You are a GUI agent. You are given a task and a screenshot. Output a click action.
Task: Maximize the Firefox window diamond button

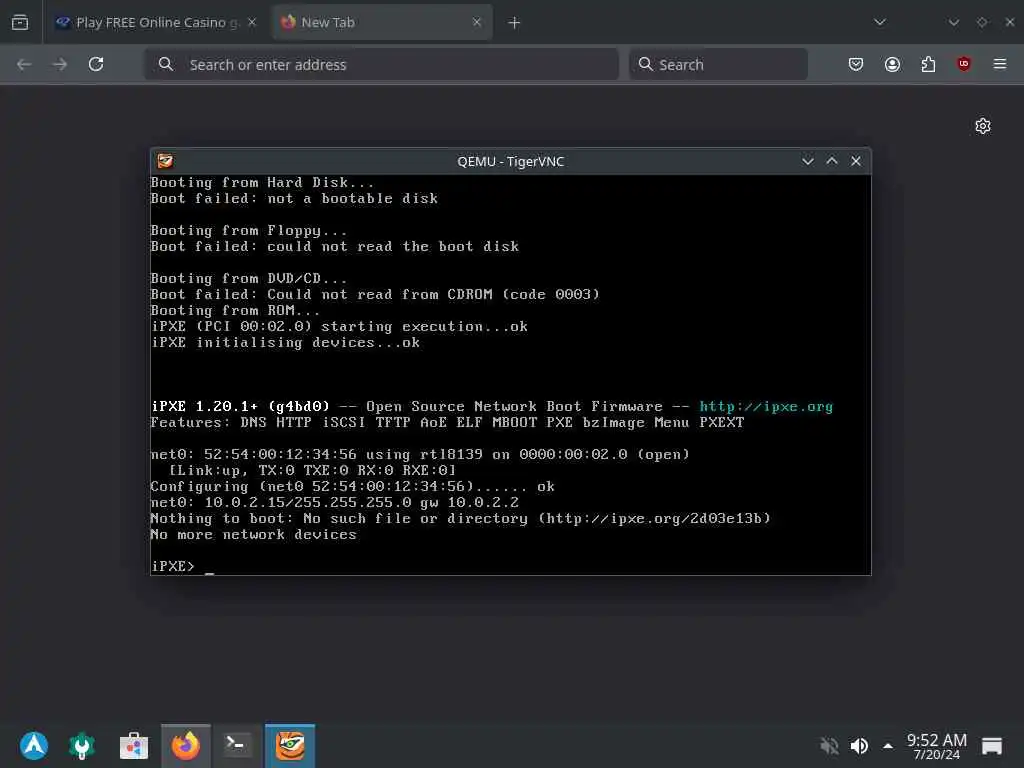[x=982, y=22]
